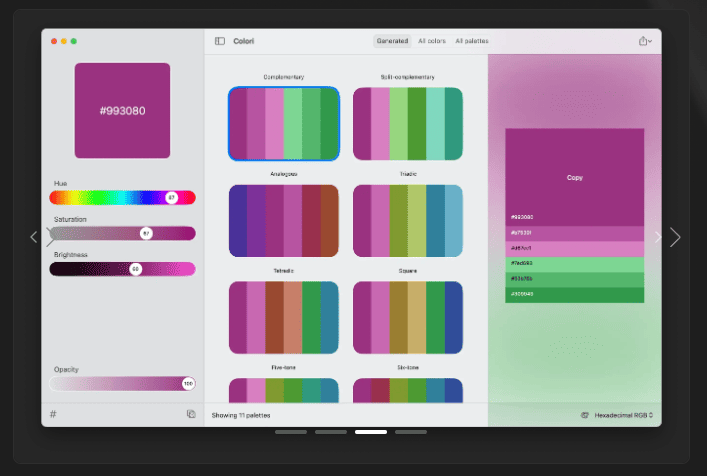Click the hash symbol in sidebar footer
The width and height of the screenshot is (707, 476).
pyautogui.click(x=53, y=414)
